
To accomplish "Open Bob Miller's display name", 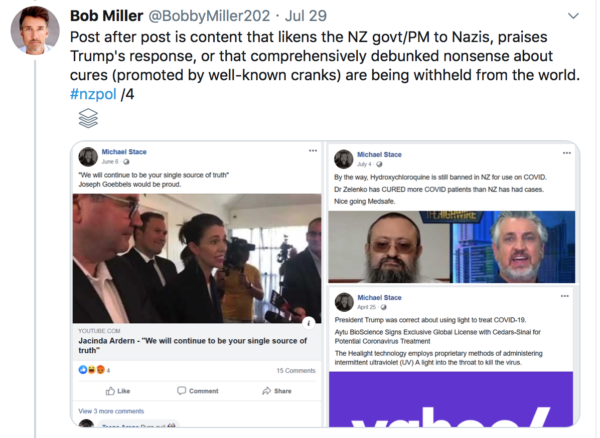I will (106, 16).
